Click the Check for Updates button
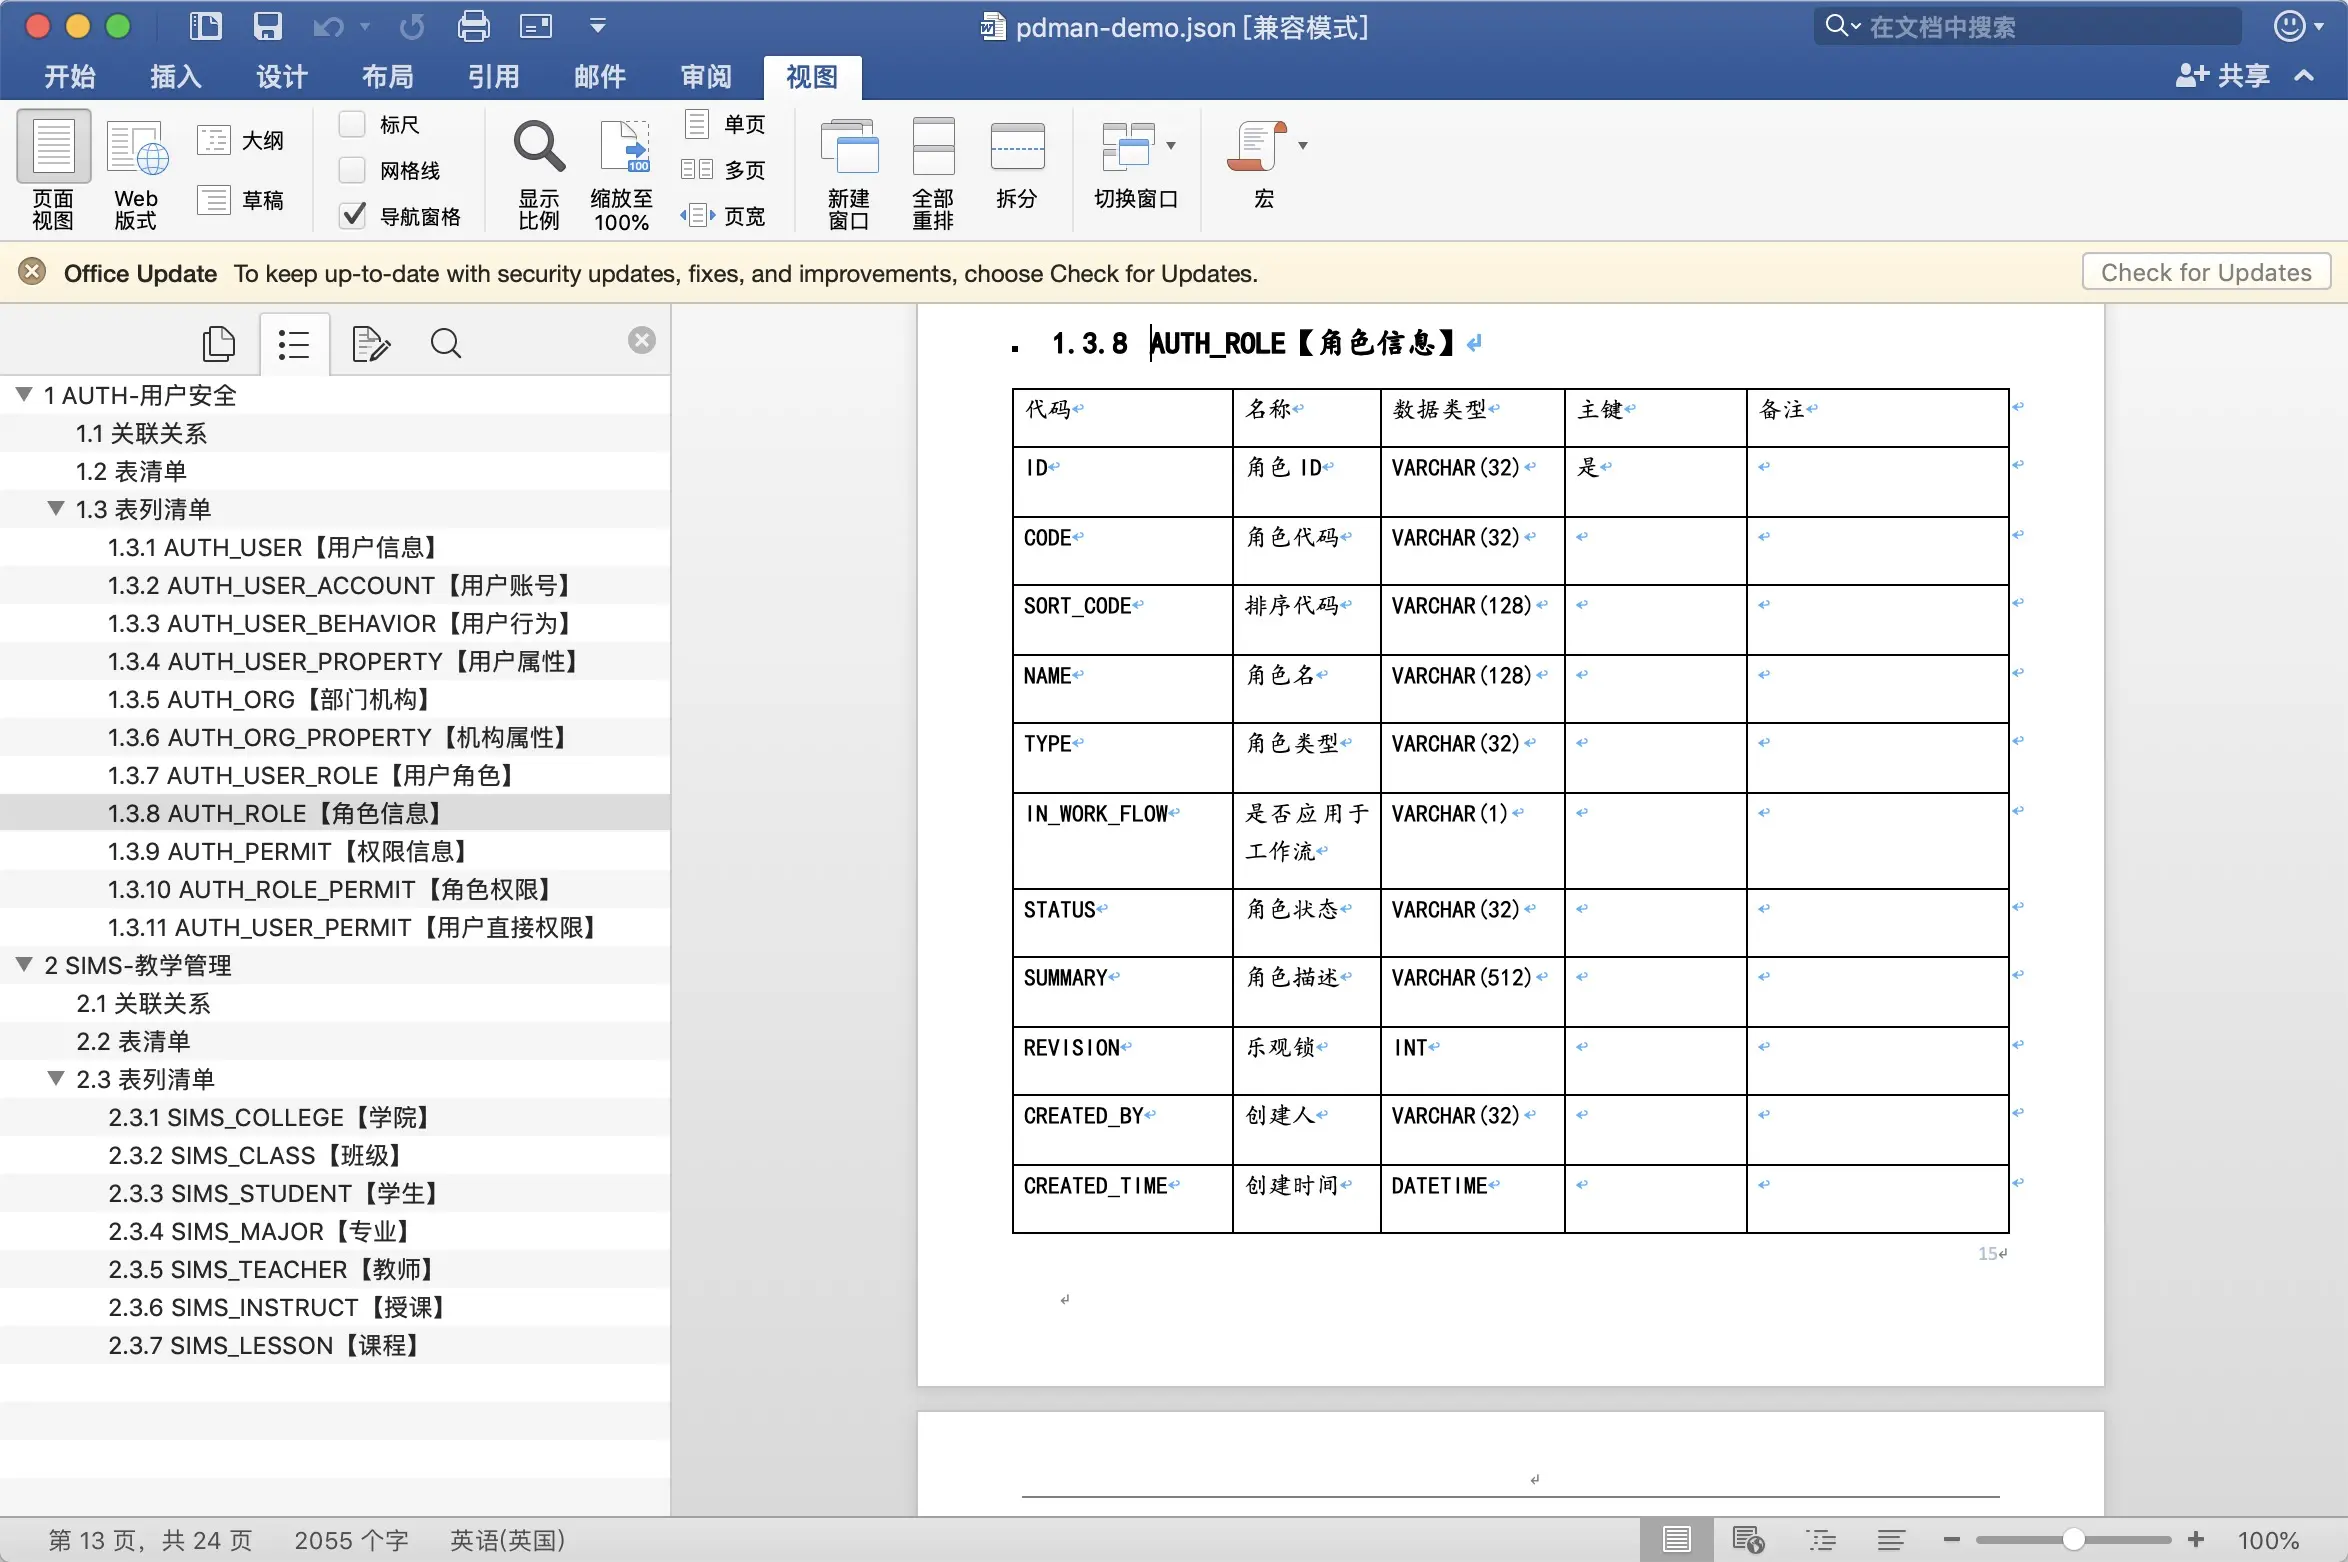Image resolution: width=2348 pixels, height=1562 pixels. (x=2206, y=272)
